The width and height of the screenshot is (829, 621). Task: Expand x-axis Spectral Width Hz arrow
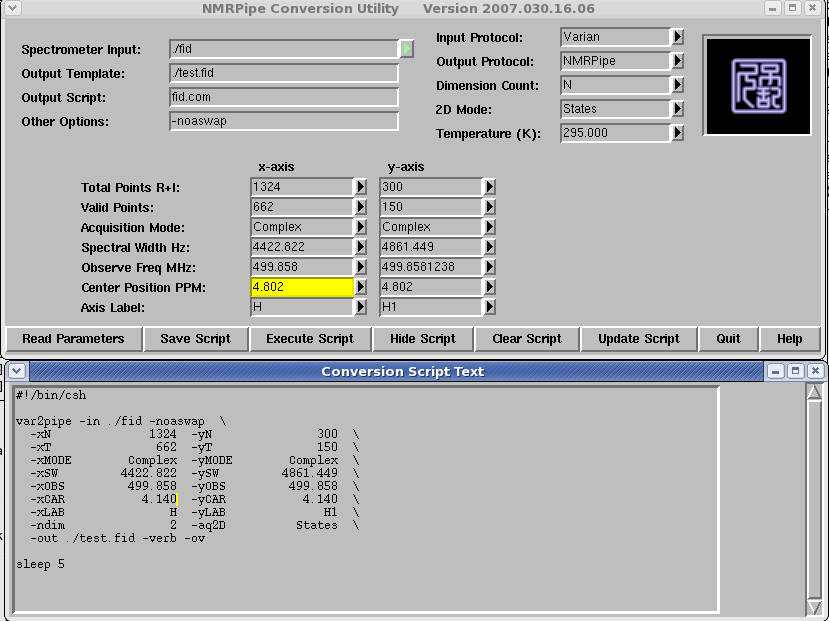[x=361, y=247]
